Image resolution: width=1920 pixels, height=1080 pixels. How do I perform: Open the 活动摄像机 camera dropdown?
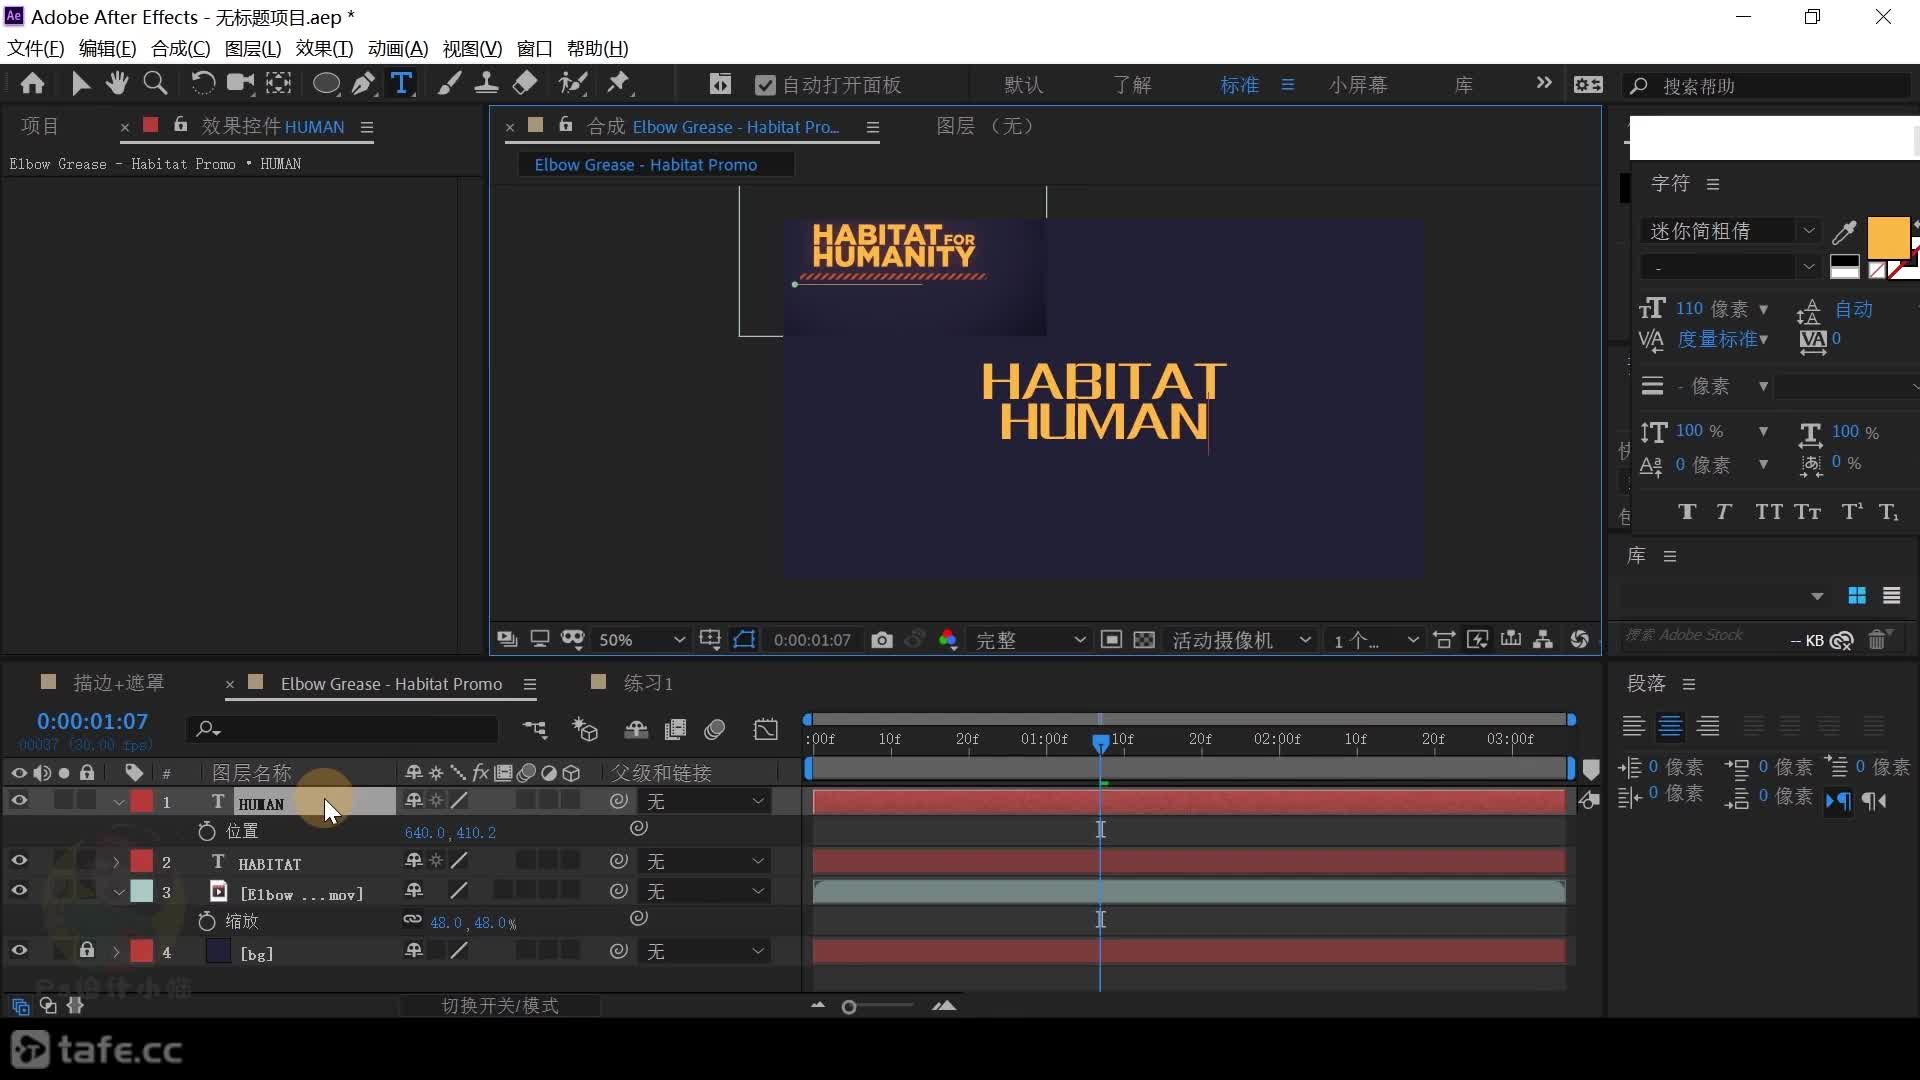point(1241,640)
